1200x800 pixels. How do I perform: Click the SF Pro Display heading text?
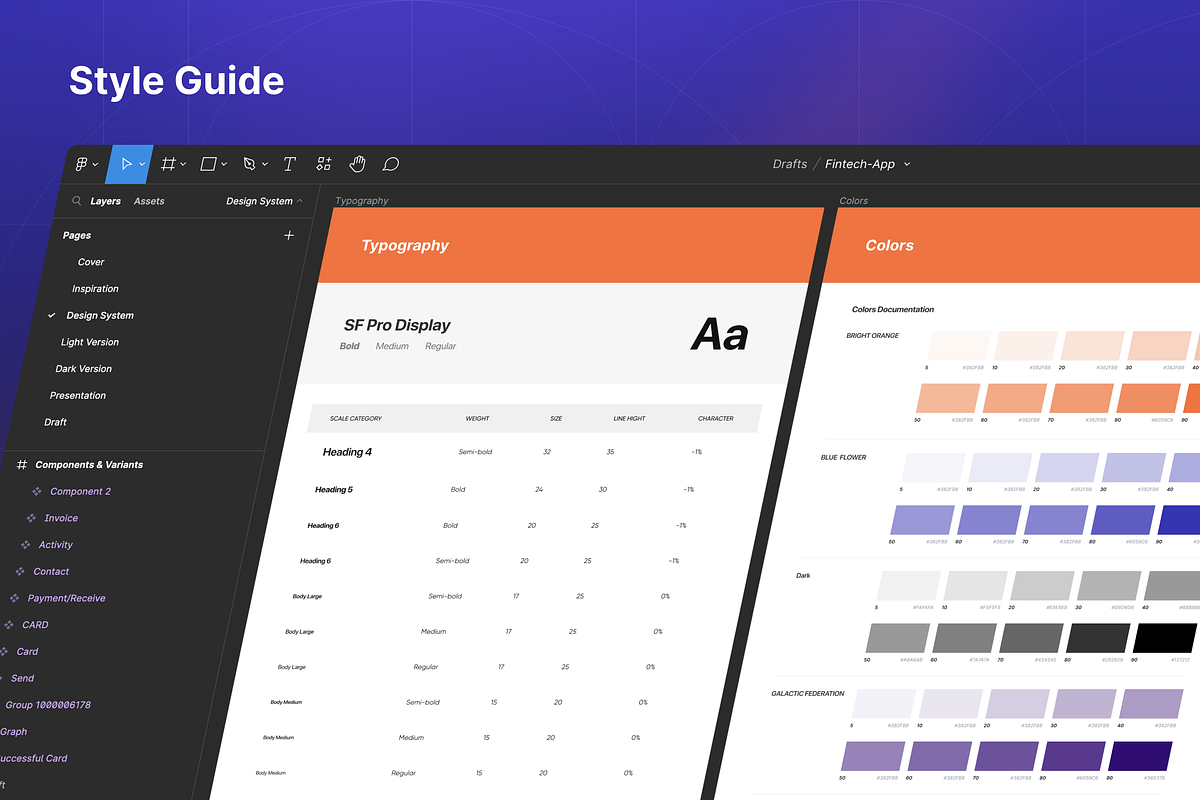click(x=397, y=325)
